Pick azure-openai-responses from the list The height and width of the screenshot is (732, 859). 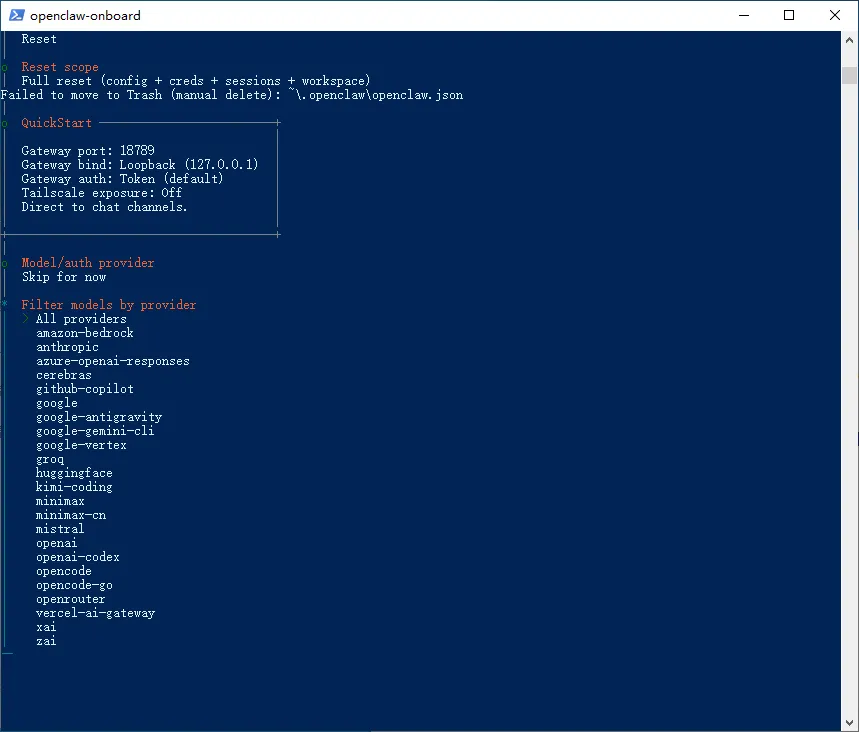coord(113,361)
